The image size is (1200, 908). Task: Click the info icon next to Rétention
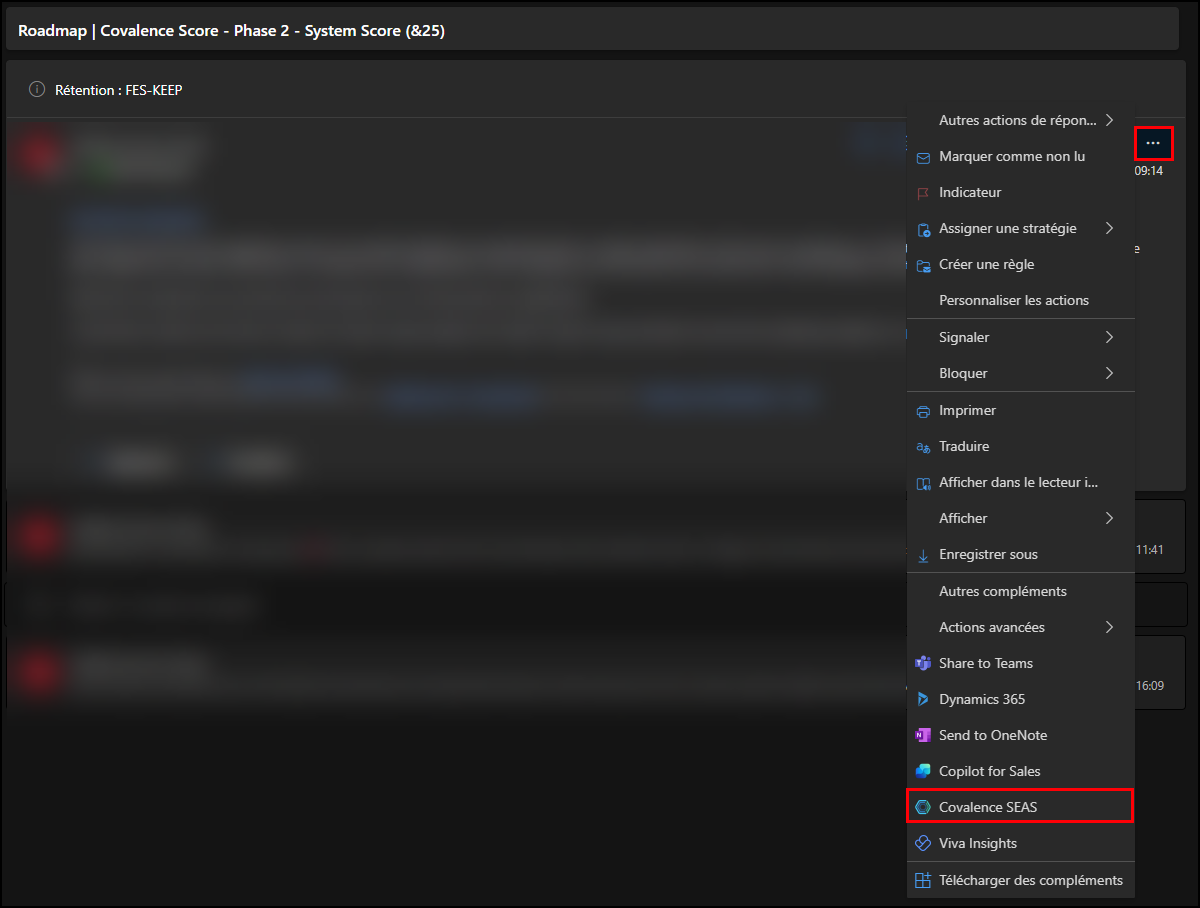(x=37, y=90)
